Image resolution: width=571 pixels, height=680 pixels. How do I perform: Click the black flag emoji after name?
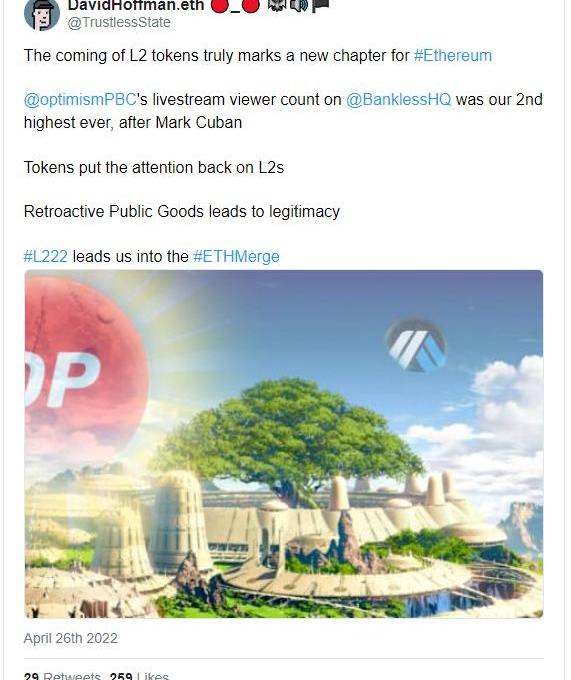(320, 5)
